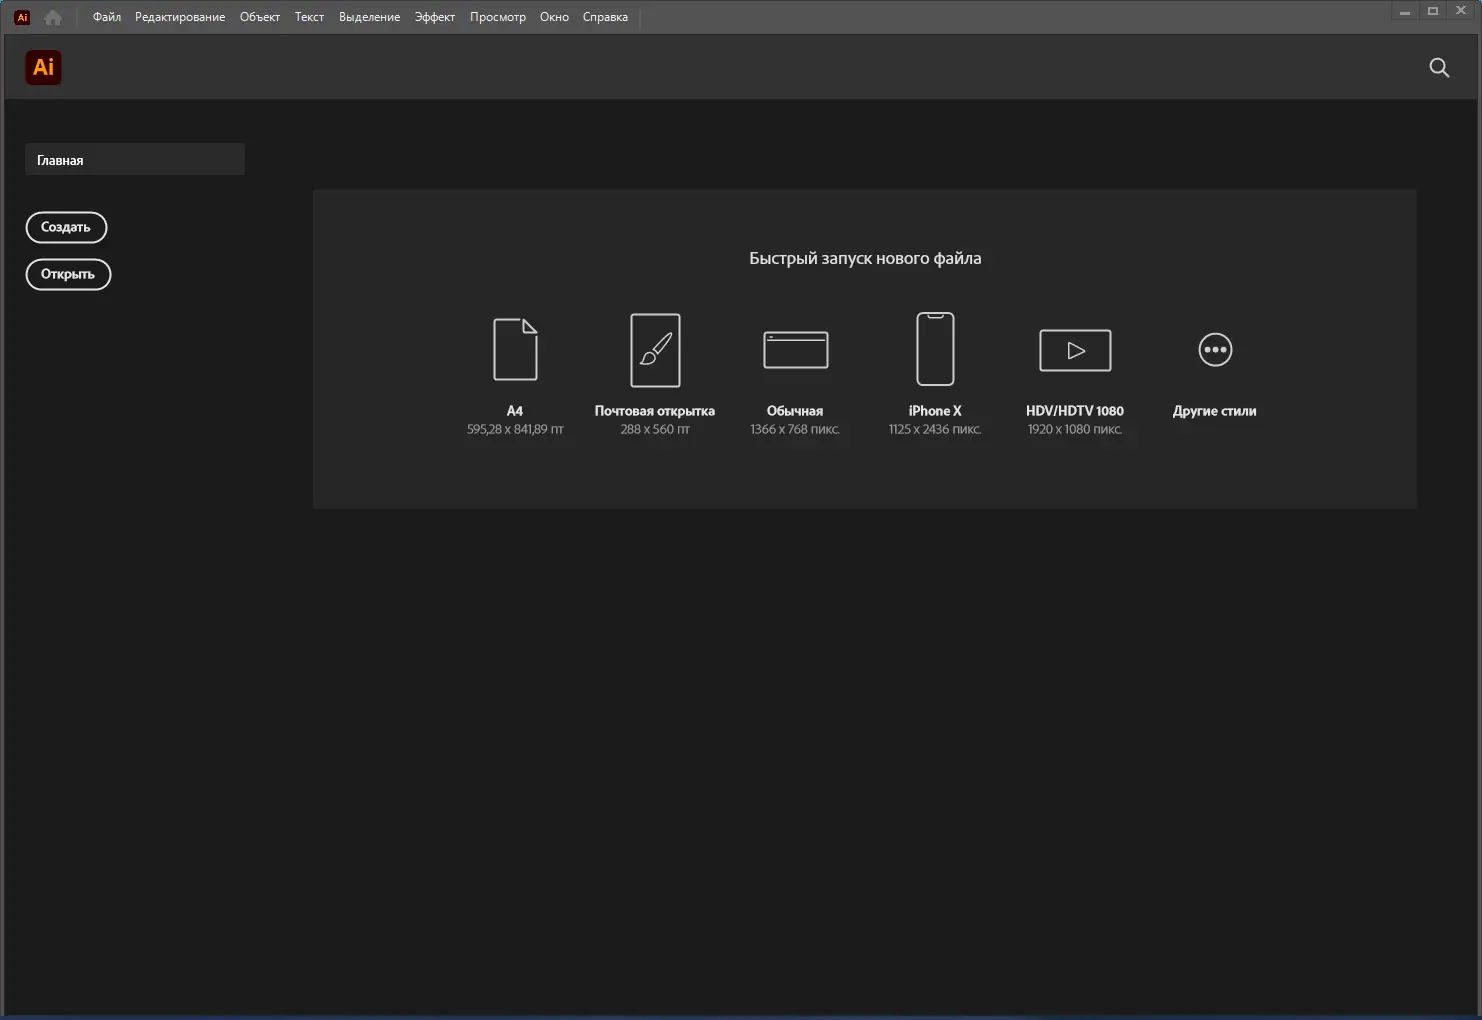Select the HDV/HDTV 1080 video preset
This screenshot has width=1482, height=1020.
click(x=1075, y=350)
